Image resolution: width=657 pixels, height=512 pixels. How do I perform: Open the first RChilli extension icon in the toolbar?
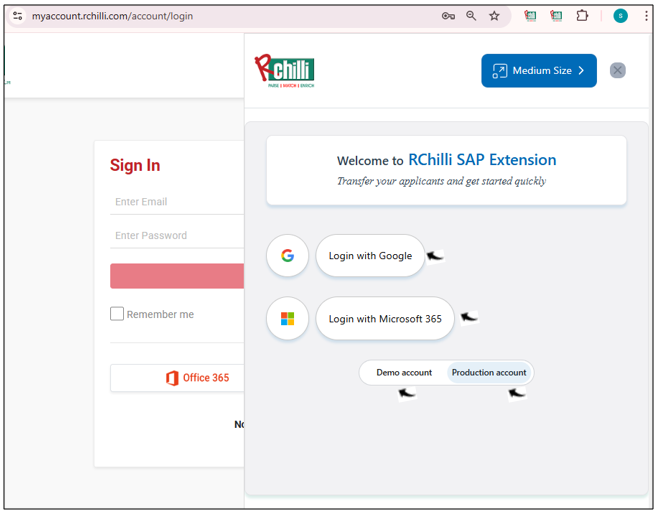[530, 16]
